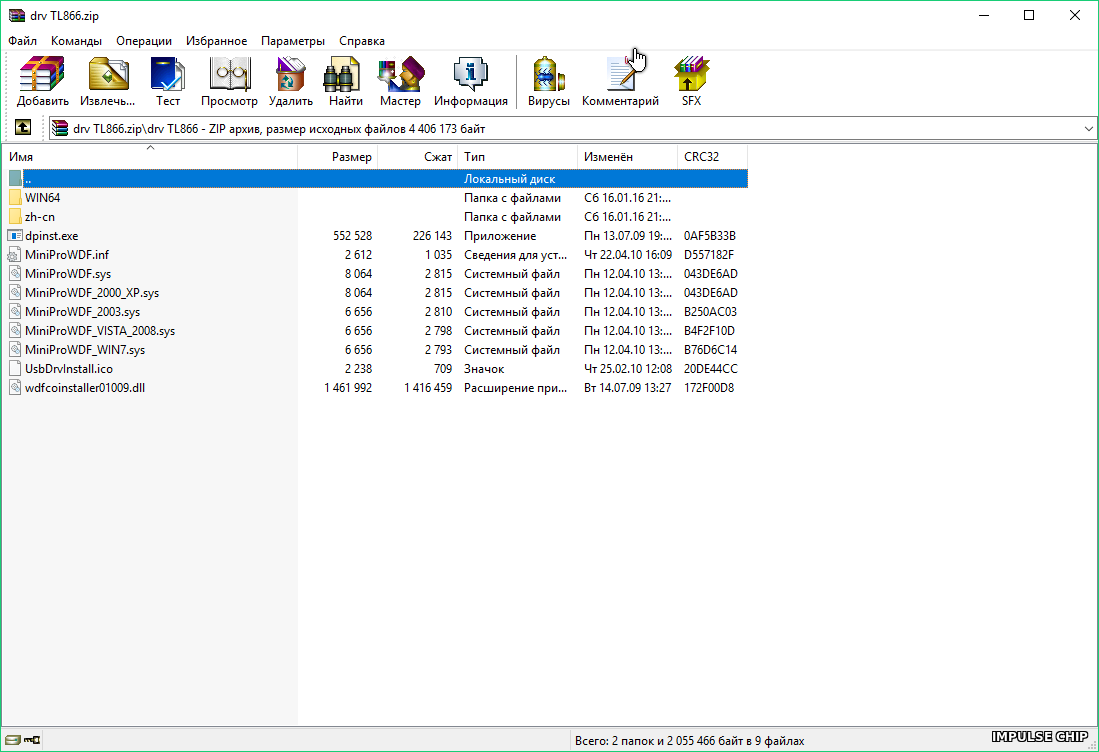The height and width of the screenshot is (752, 1099).
Task: Click the key password icon in status bar
Action: click(x=32, y=739)
